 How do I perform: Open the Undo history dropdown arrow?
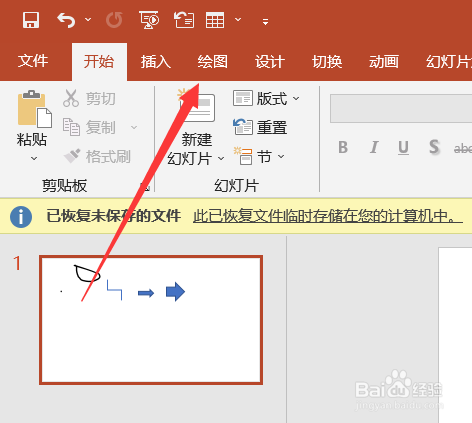tap(88, 20)
